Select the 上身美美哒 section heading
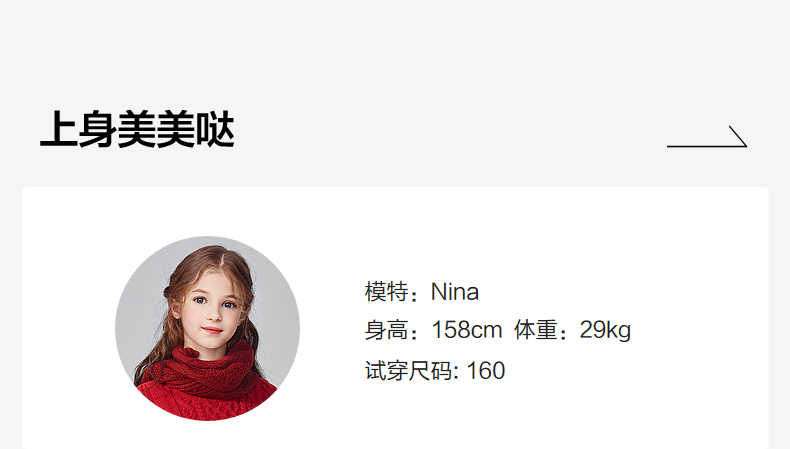The image size is (790, 449). (x=137, y=130)
